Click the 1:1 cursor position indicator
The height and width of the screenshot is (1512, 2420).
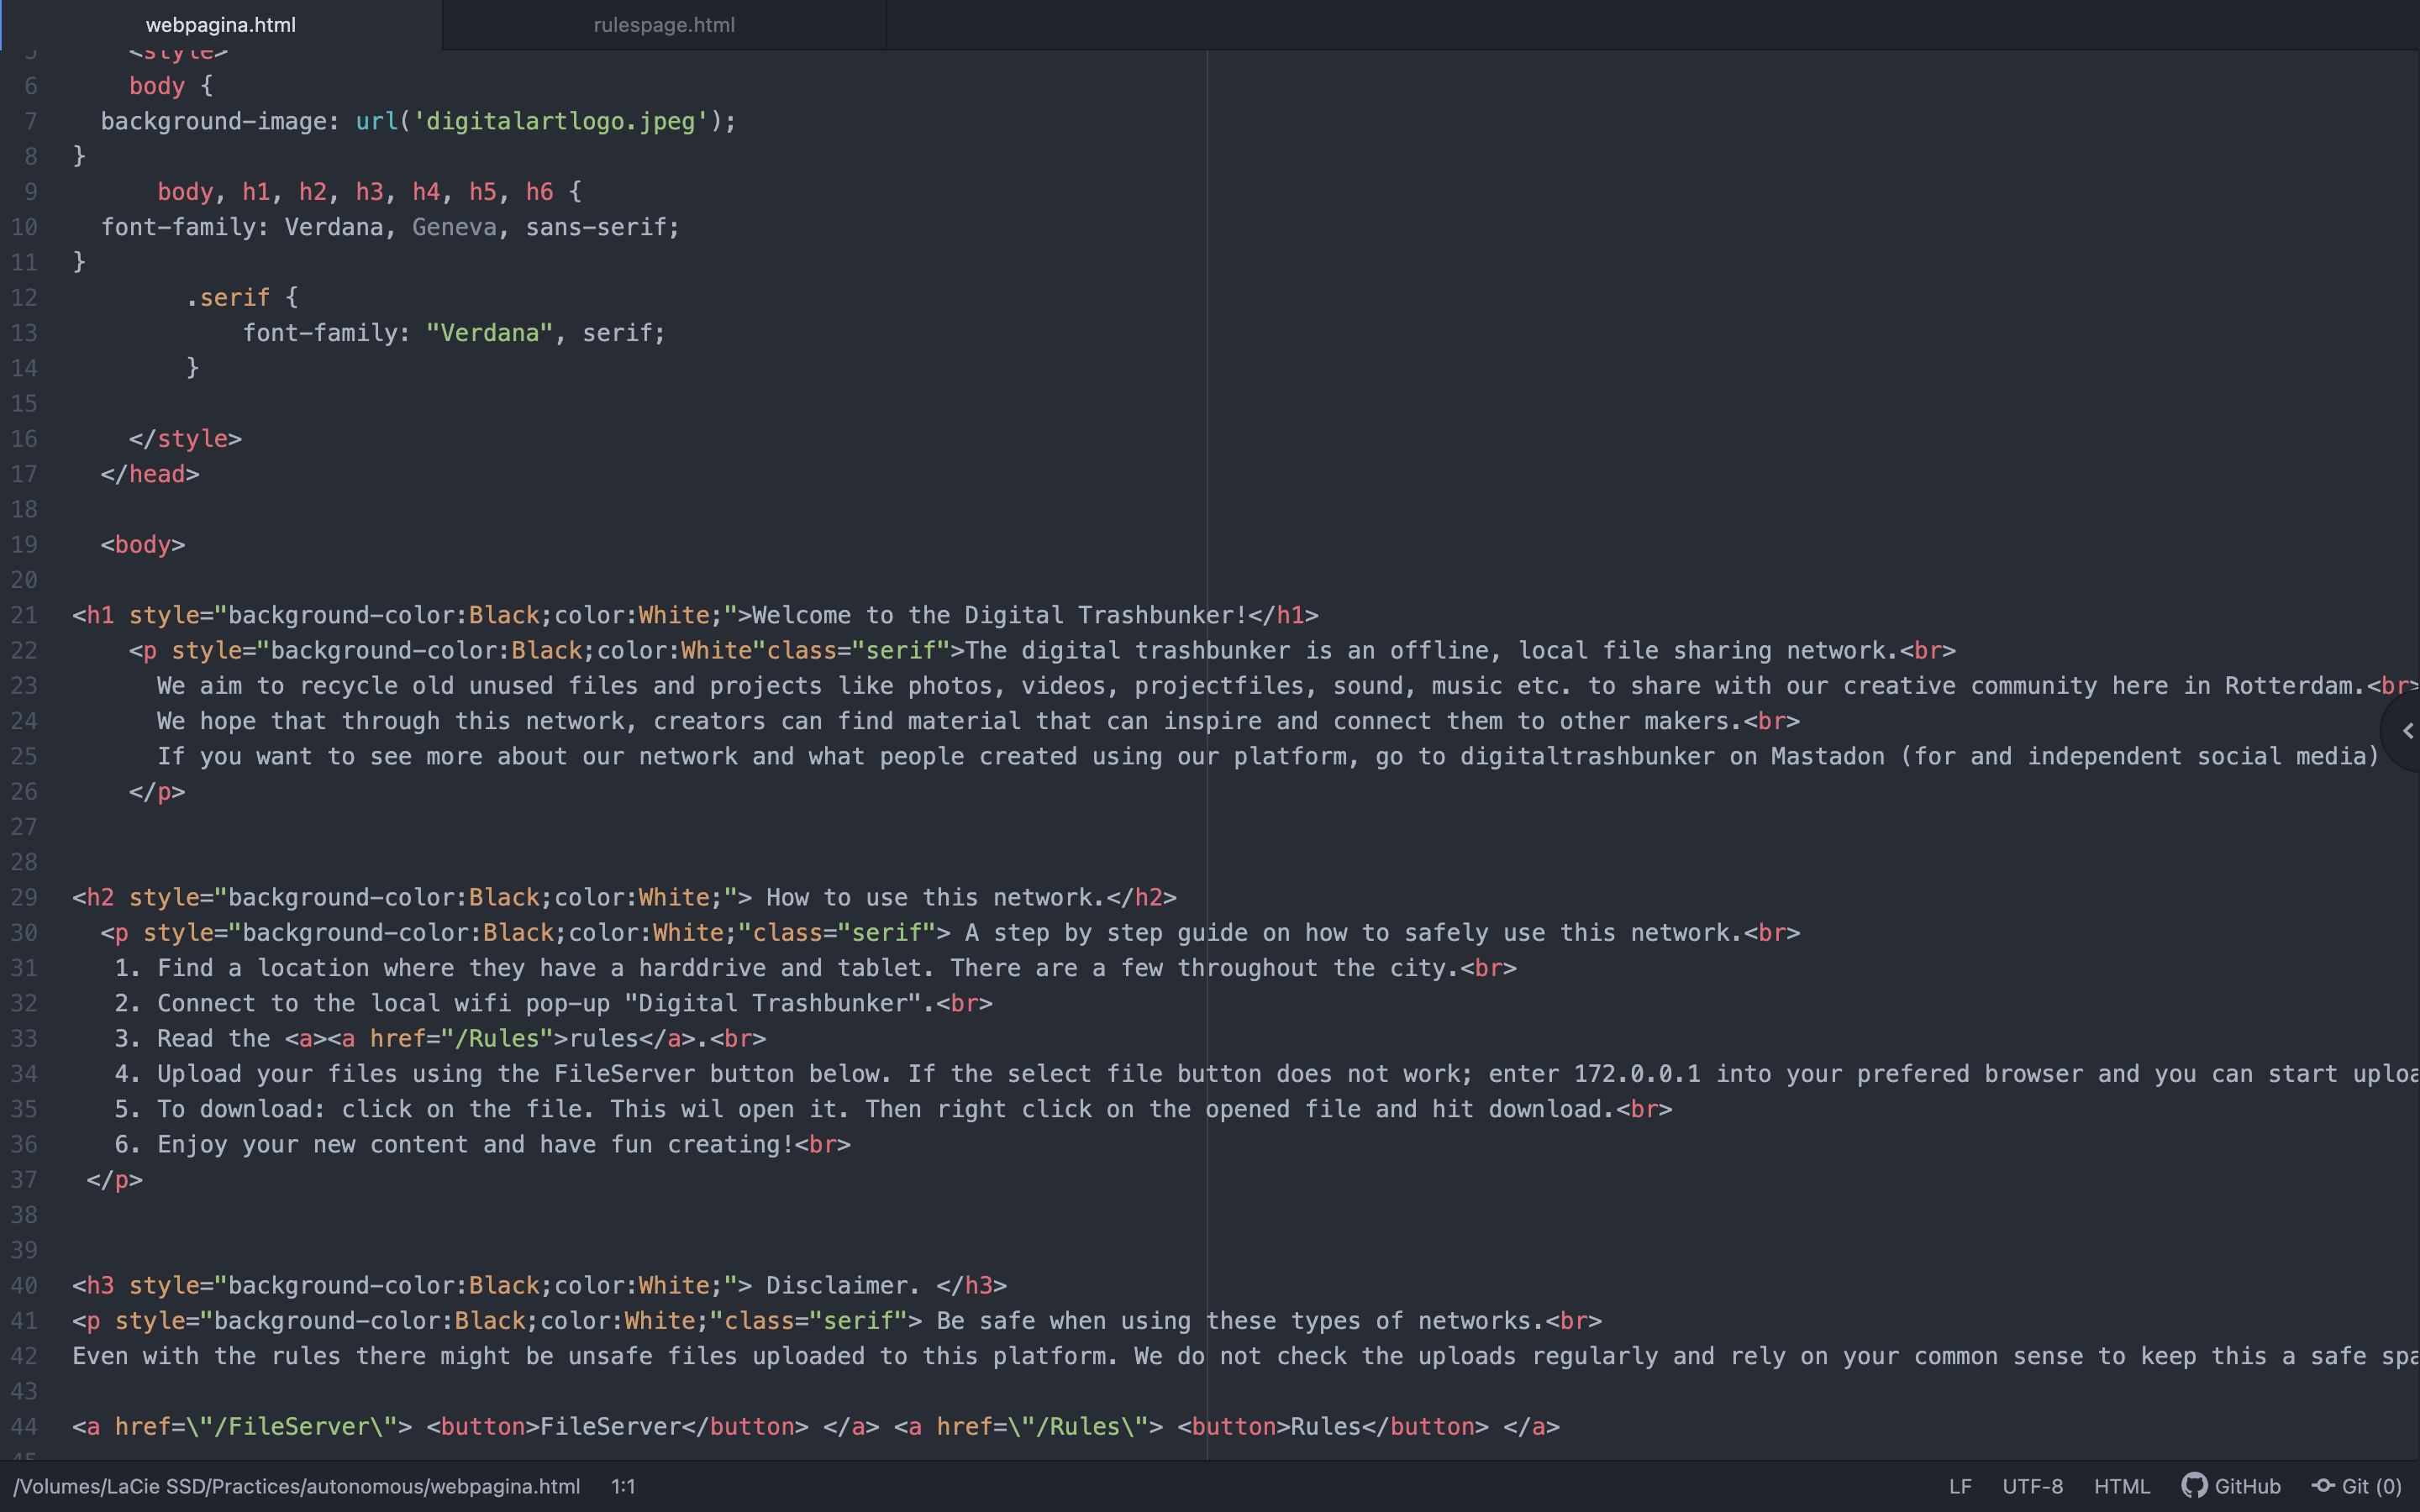623,1486
